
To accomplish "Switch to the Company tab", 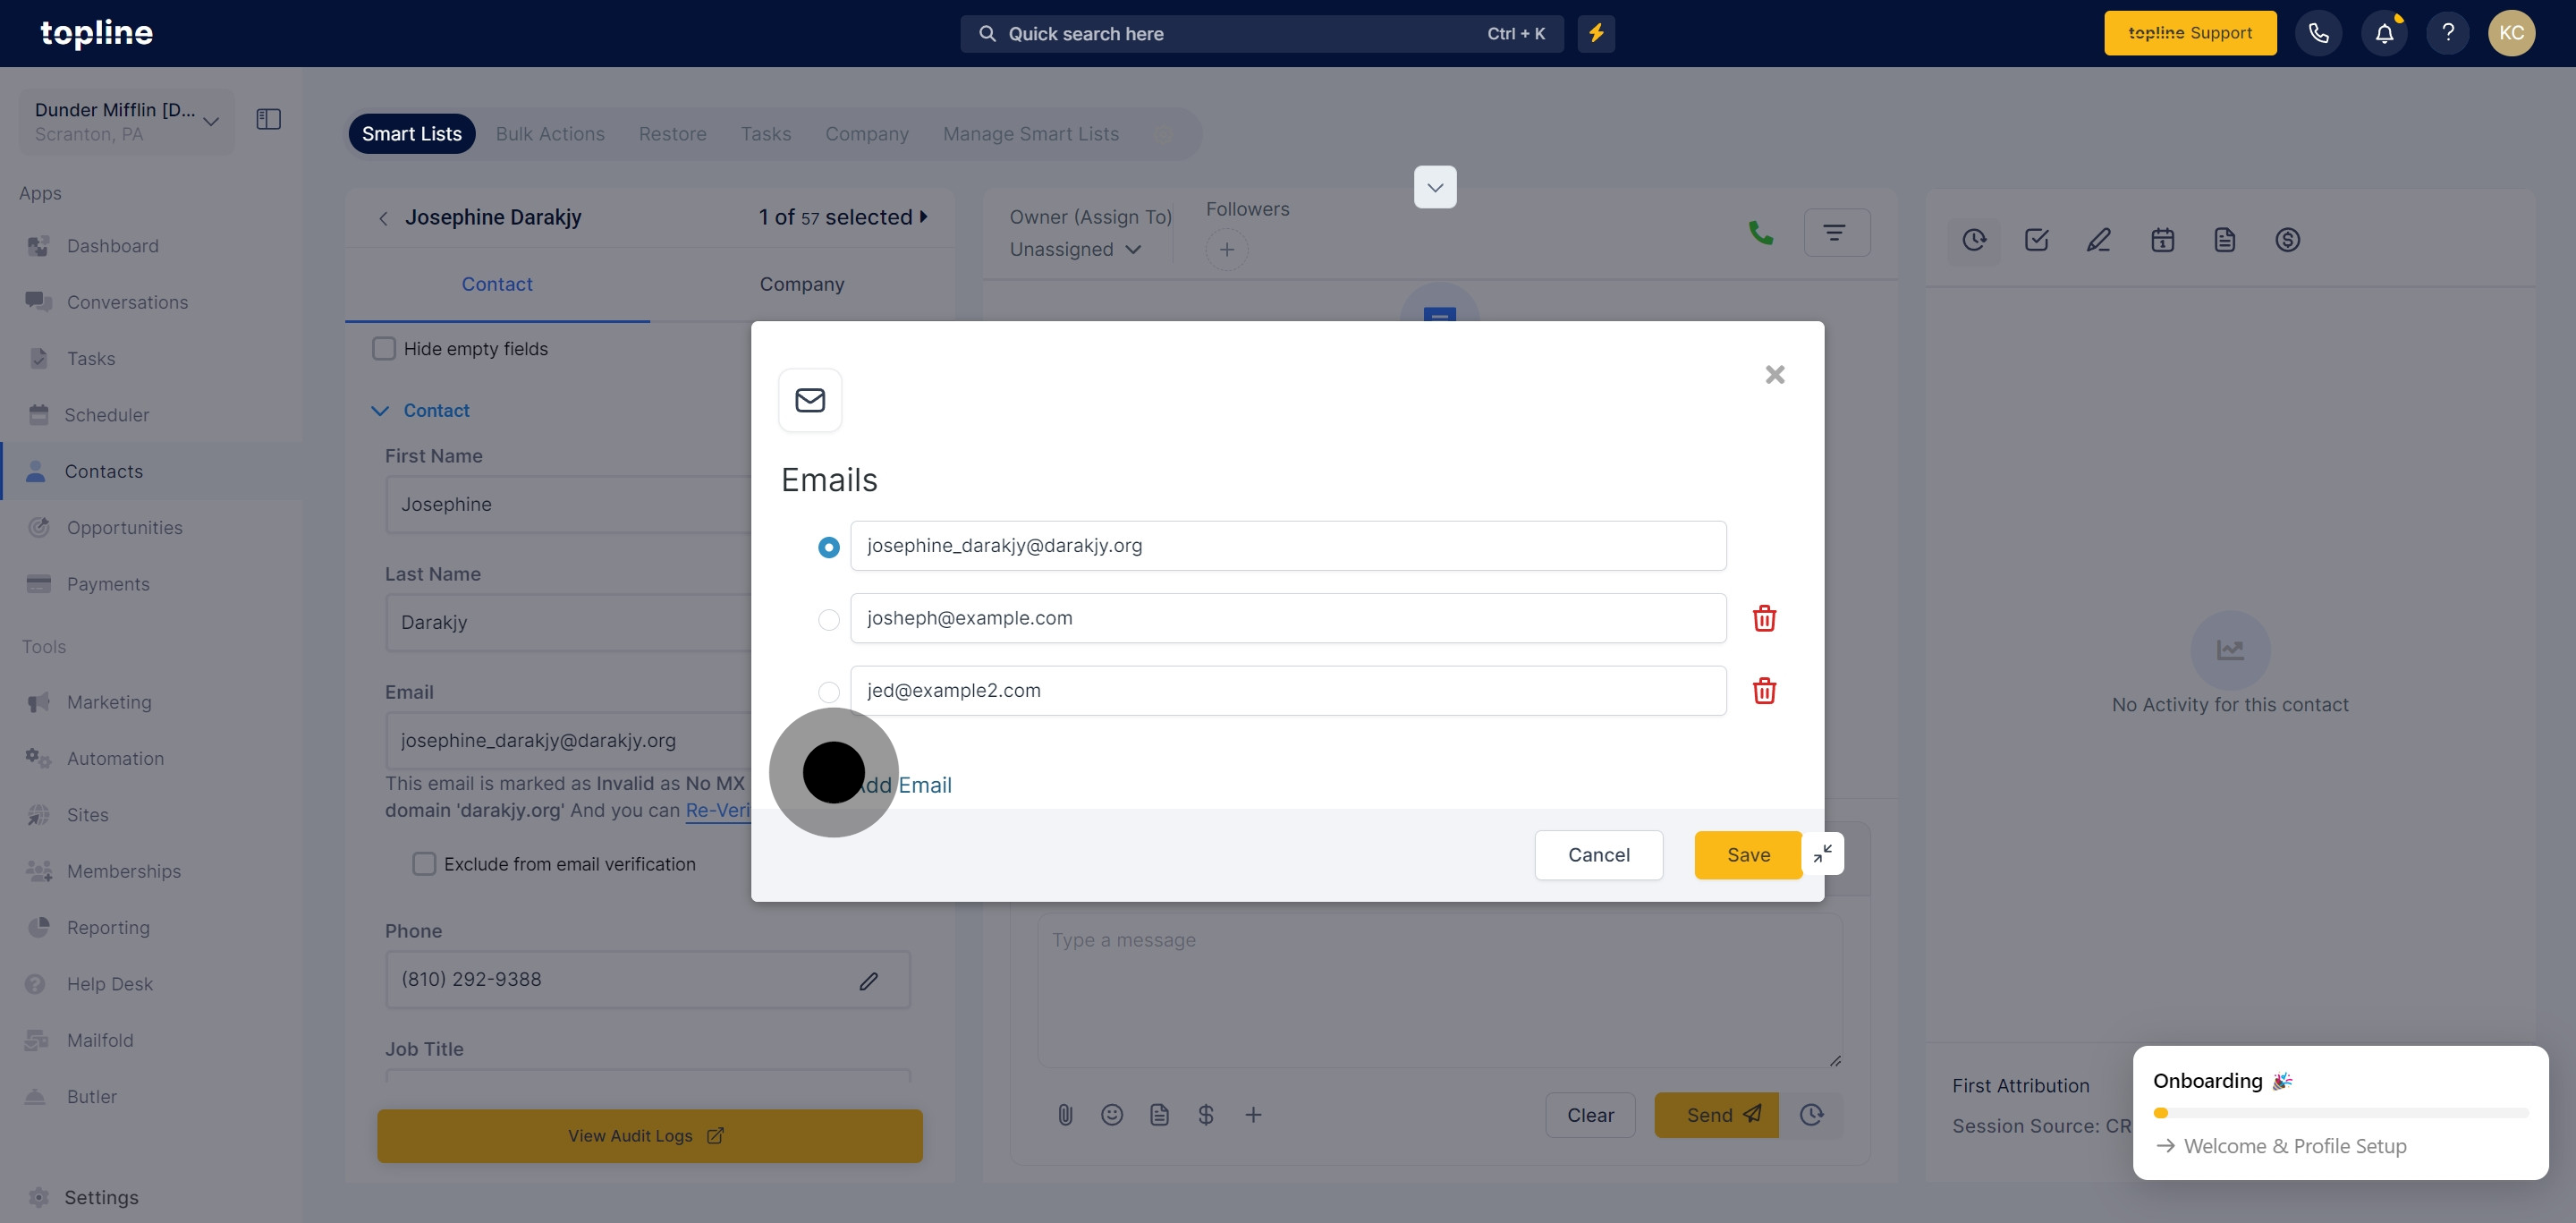I will 801,284.
